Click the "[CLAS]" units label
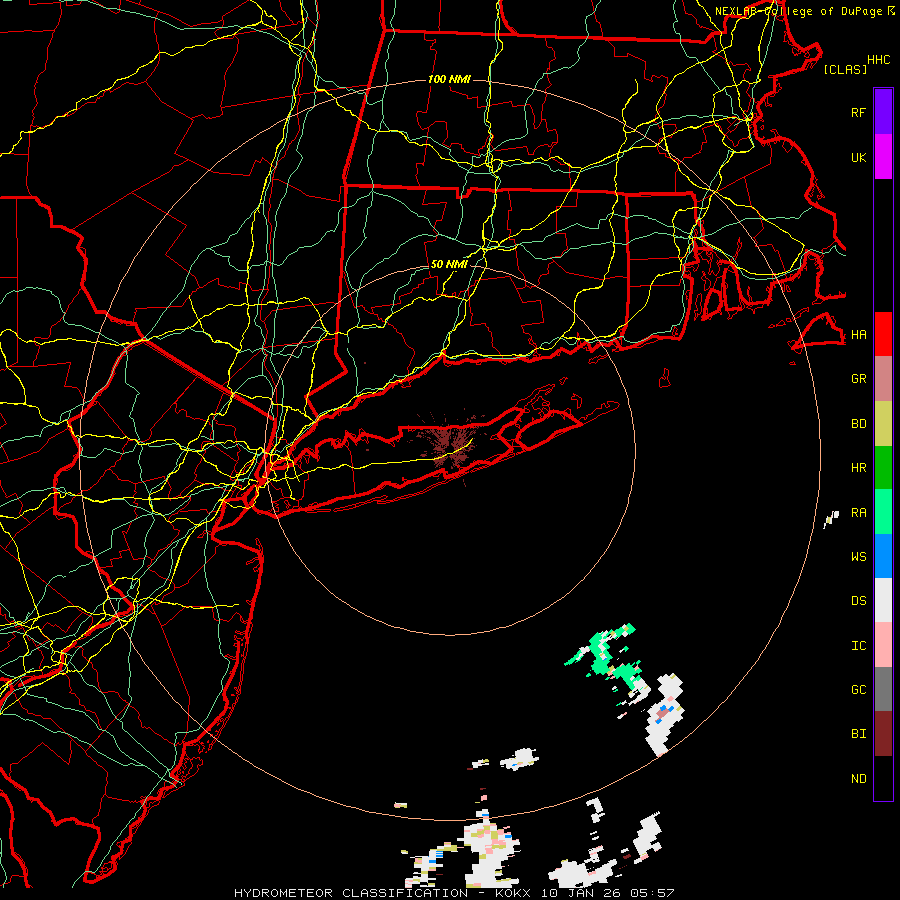Image resolution: width=900 pixels, height=900 pixels. (845, 69)
